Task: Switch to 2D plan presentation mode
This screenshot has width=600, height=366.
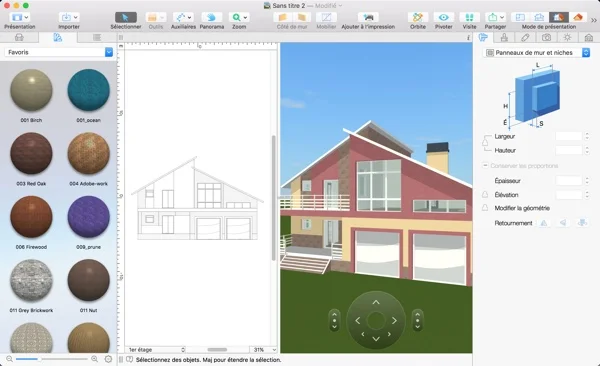Action: point(520,17)
